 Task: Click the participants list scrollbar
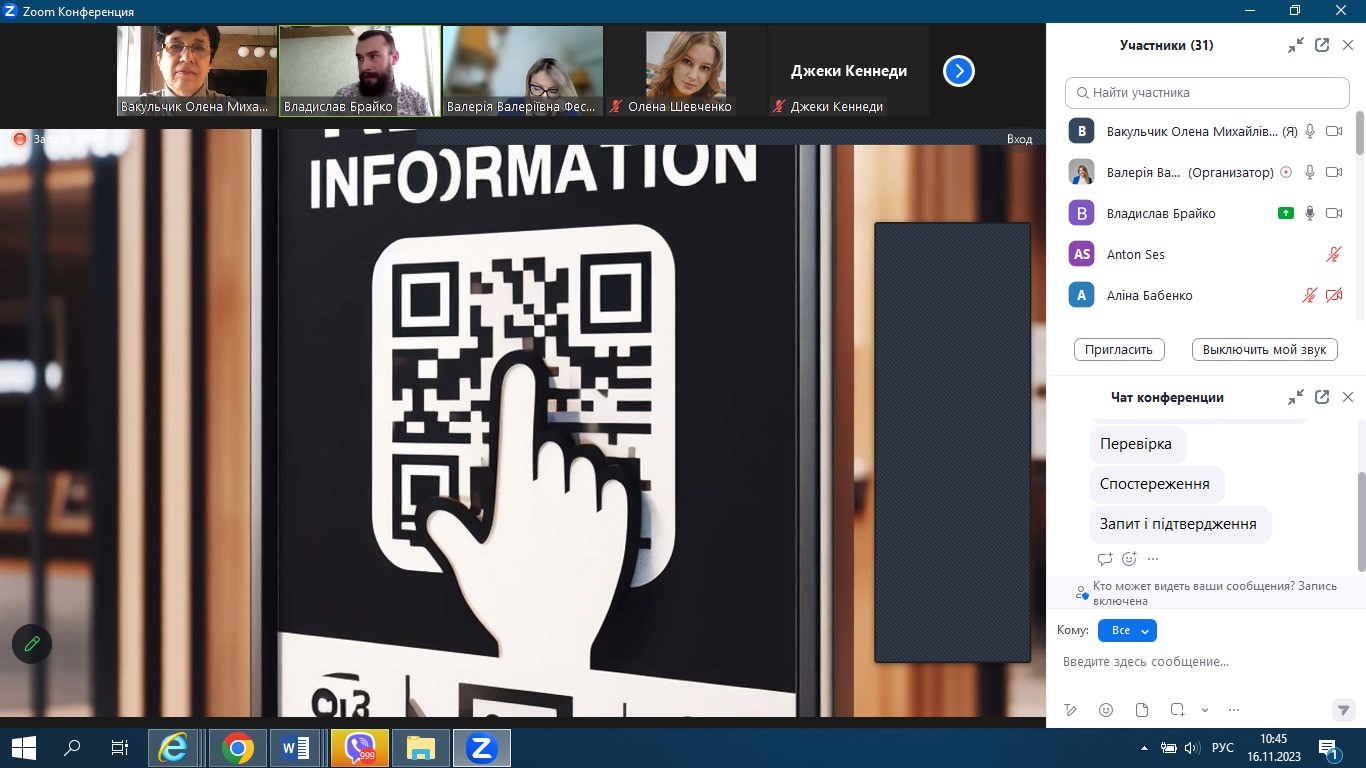click(1360, 135)
